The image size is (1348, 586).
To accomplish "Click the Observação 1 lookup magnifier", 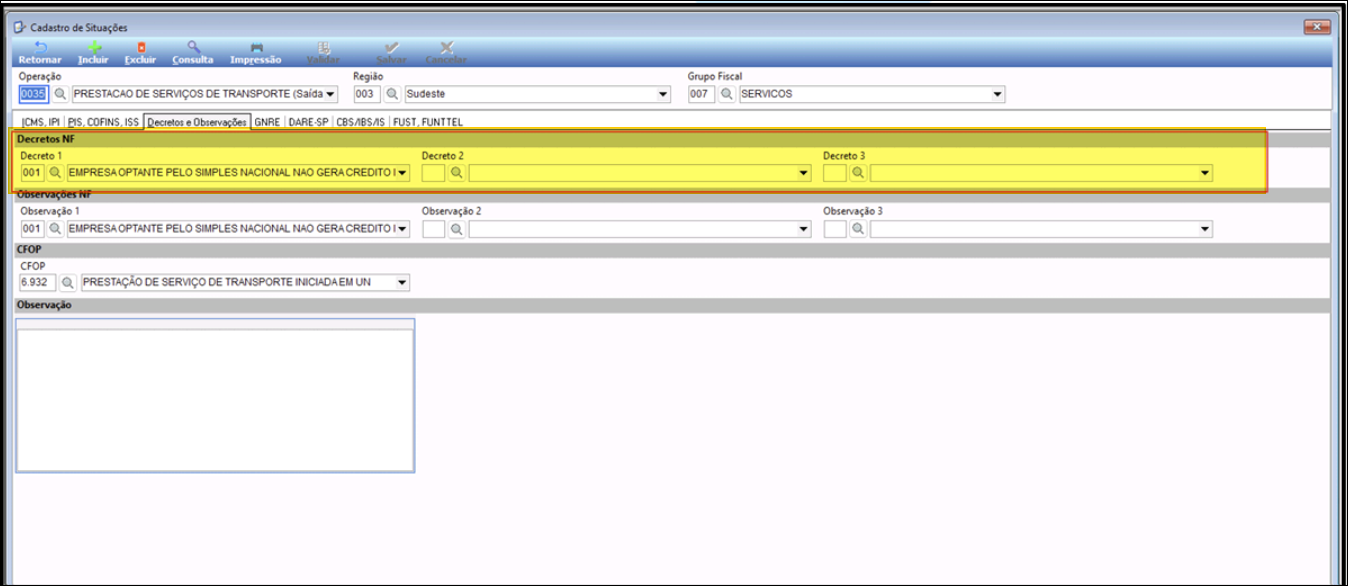I will (x=56, y=229).
